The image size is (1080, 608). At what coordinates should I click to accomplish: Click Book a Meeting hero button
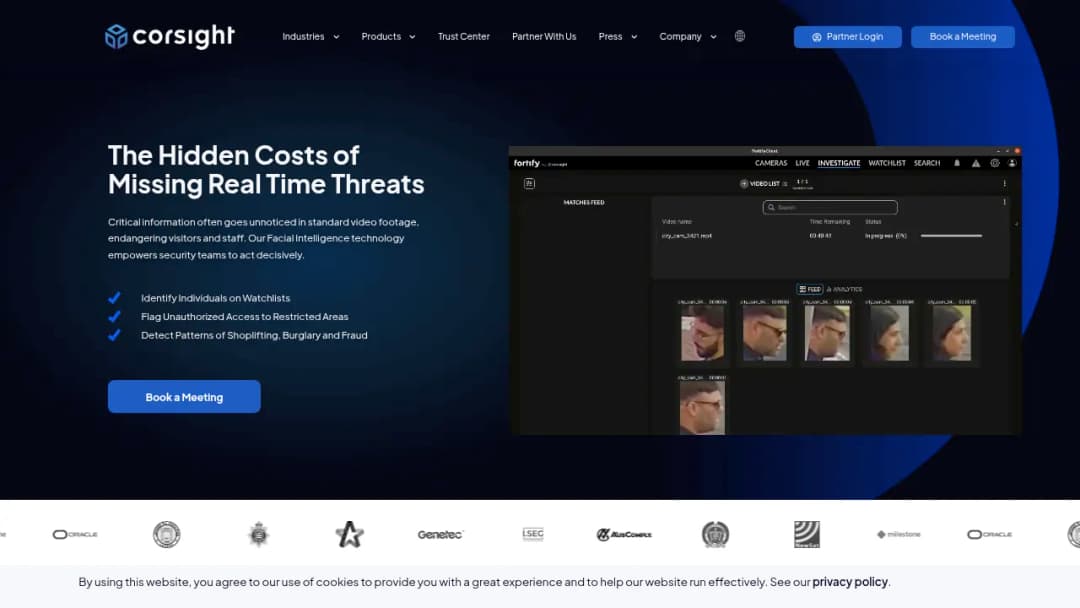coord(184,397)
